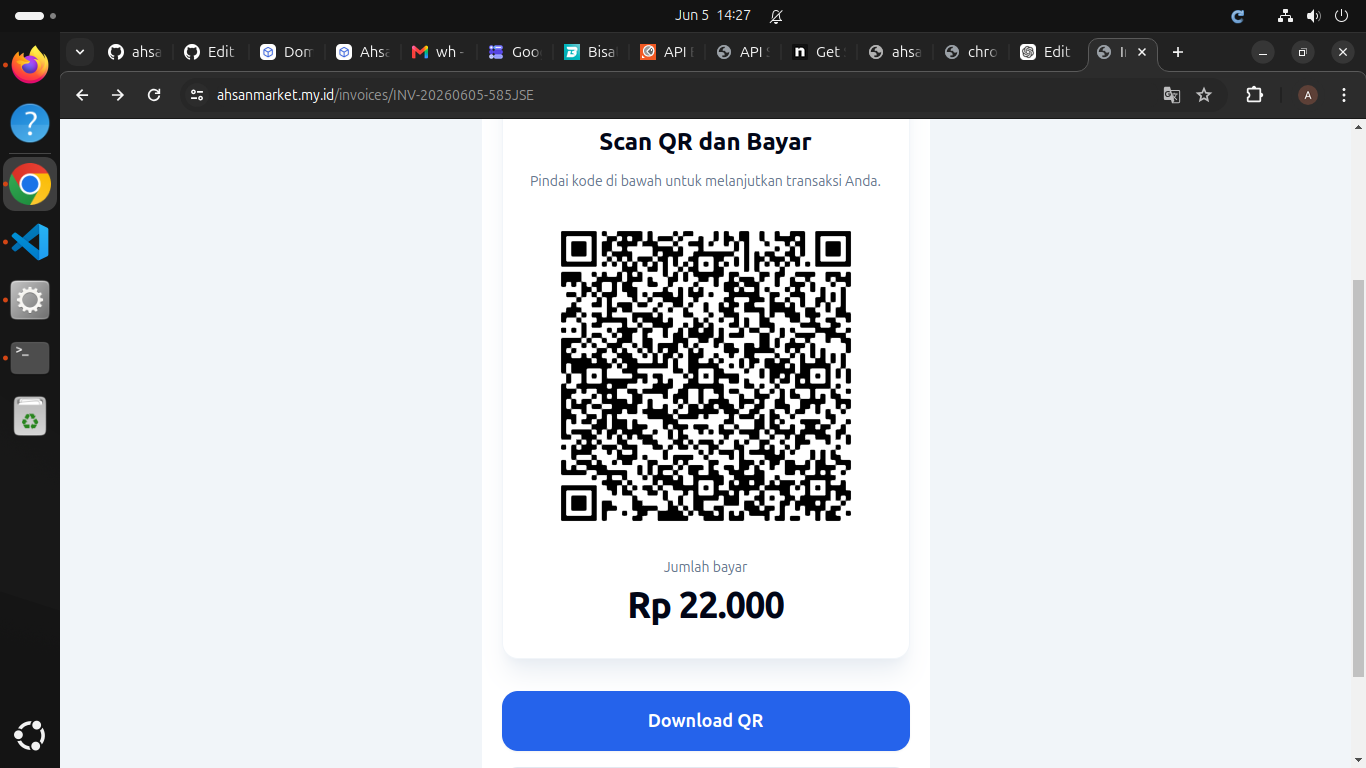The height and width of the screenshot is (768, 1366).
Task: Switch to the Gmail "wh" tab
Action: point(439,52)
